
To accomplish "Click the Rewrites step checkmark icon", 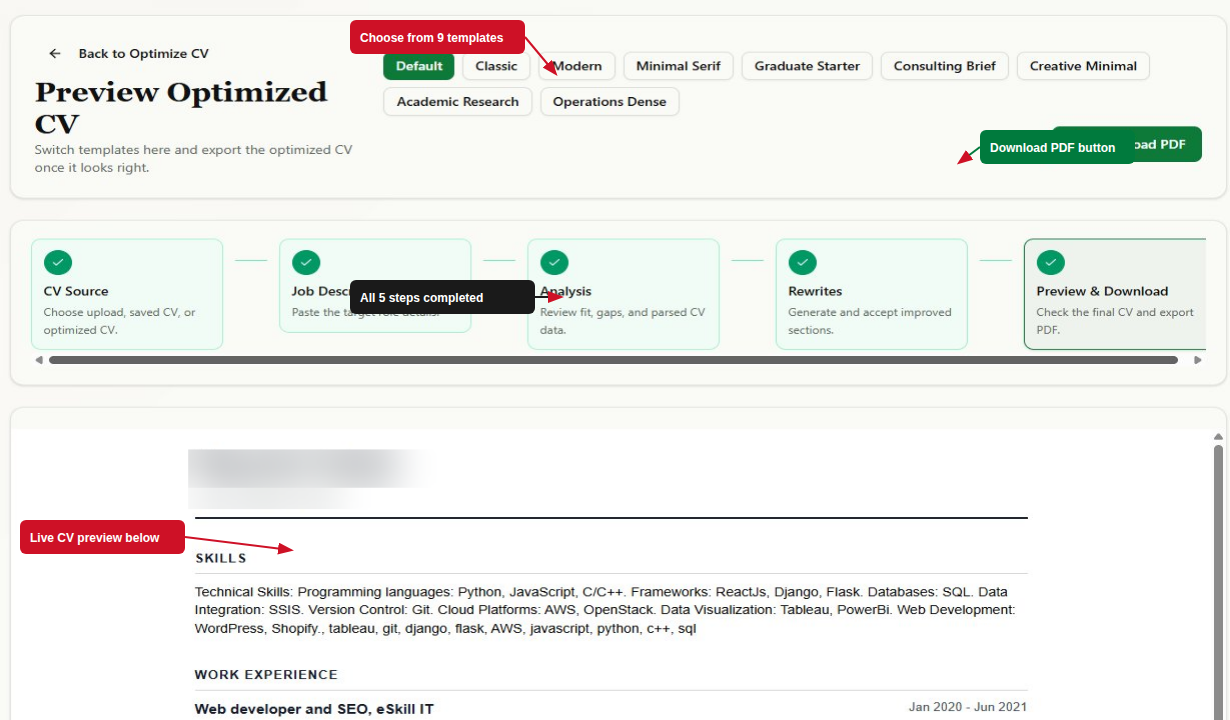I will [x=802, y=262].
